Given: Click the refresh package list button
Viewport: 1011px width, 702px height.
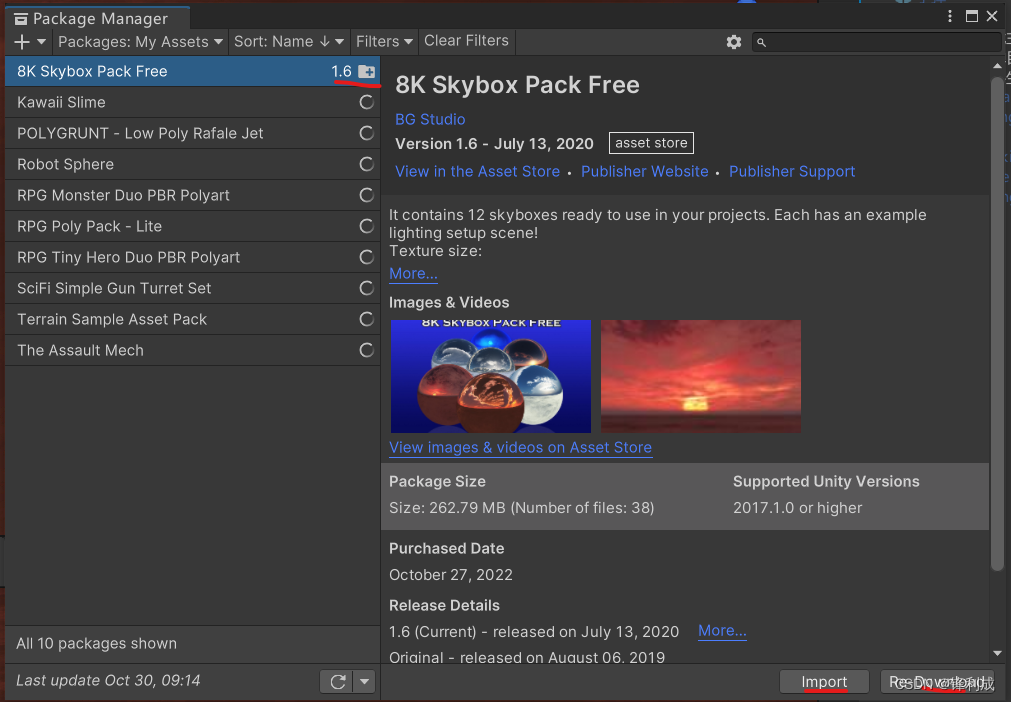Looking at the screenshot, I should tap(338, 681).
